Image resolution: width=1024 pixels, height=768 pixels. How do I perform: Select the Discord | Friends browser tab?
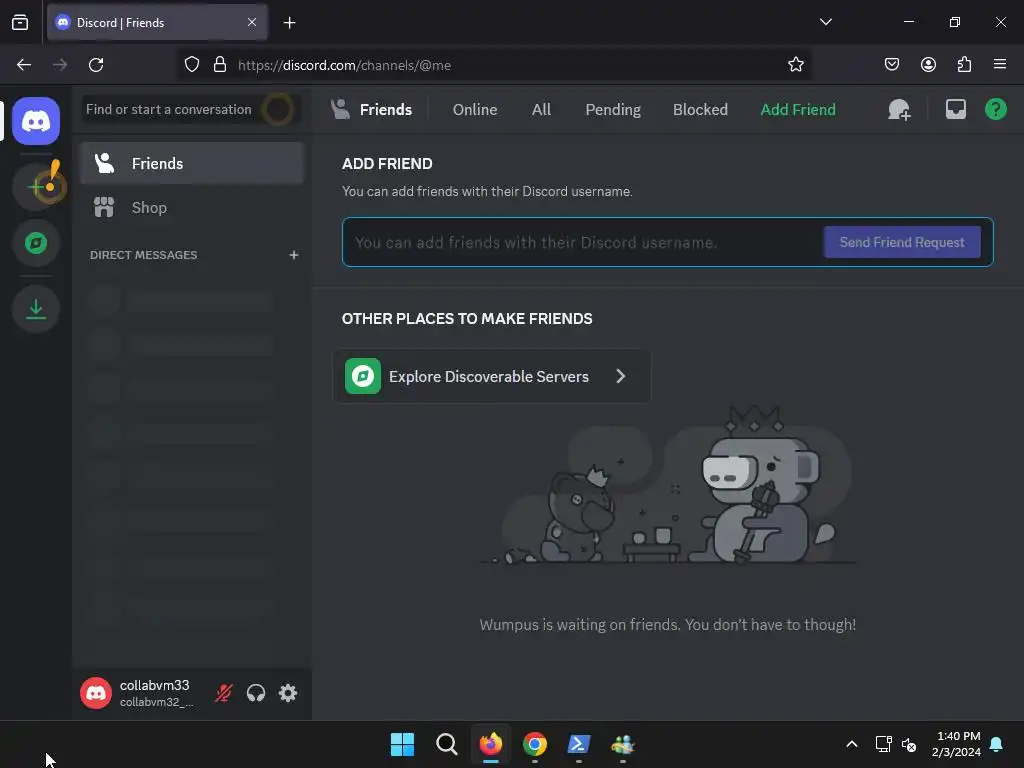tap(157, 23)
